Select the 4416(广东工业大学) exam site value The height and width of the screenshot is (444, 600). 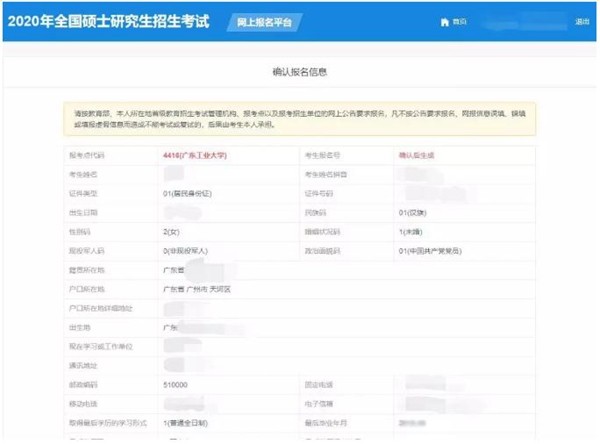(x=195, y=155)
